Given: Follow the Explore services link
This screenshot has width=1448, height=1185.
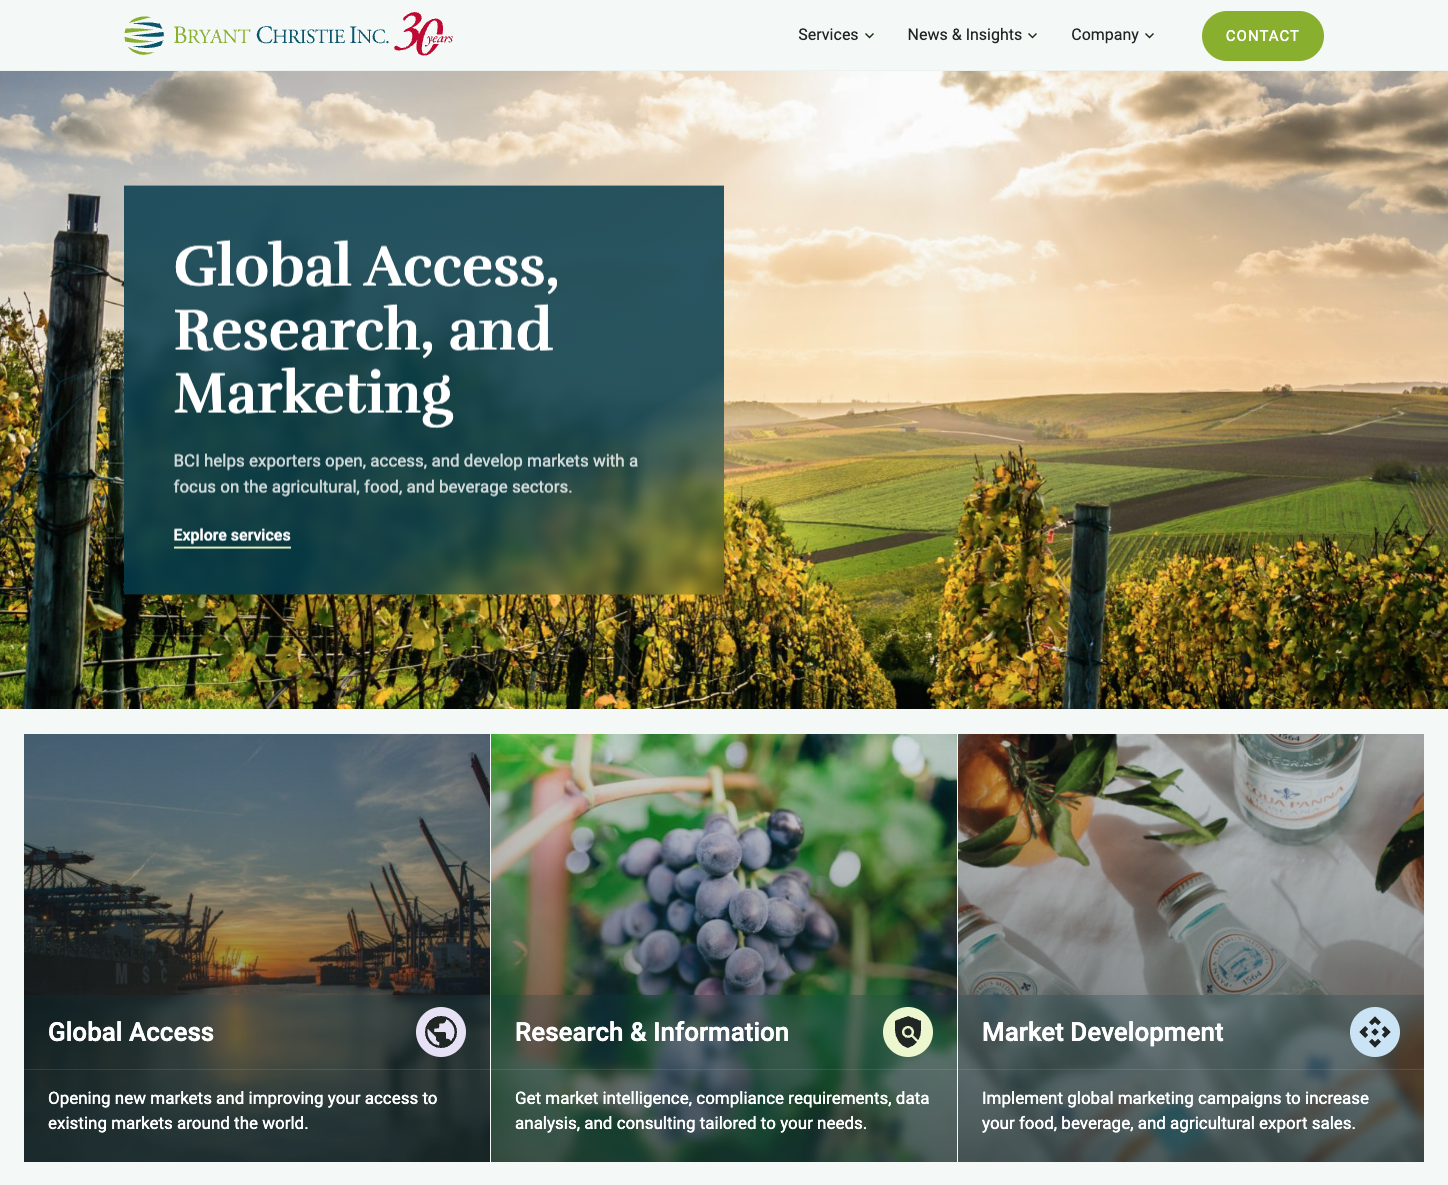Looking at the screenshot, I should point(232,536).
